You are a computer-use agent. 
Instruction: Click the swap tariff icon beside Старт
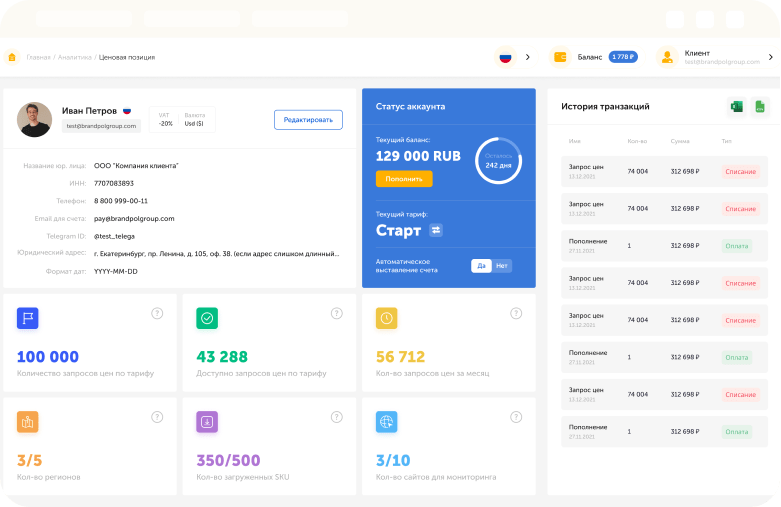(436, 230)
